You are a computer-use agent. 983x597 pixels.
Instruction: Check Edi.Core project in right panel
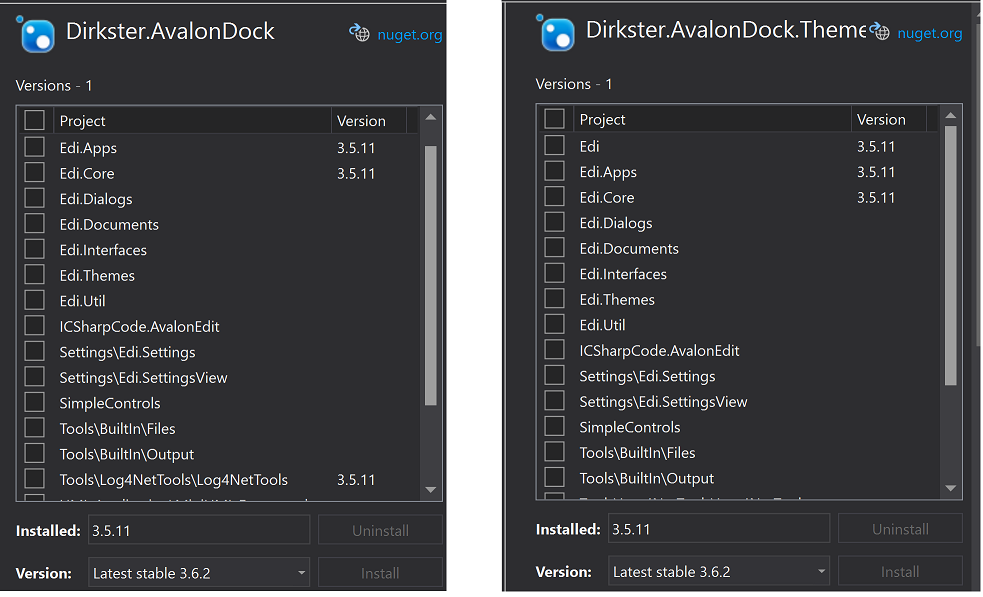coord(554,197)
